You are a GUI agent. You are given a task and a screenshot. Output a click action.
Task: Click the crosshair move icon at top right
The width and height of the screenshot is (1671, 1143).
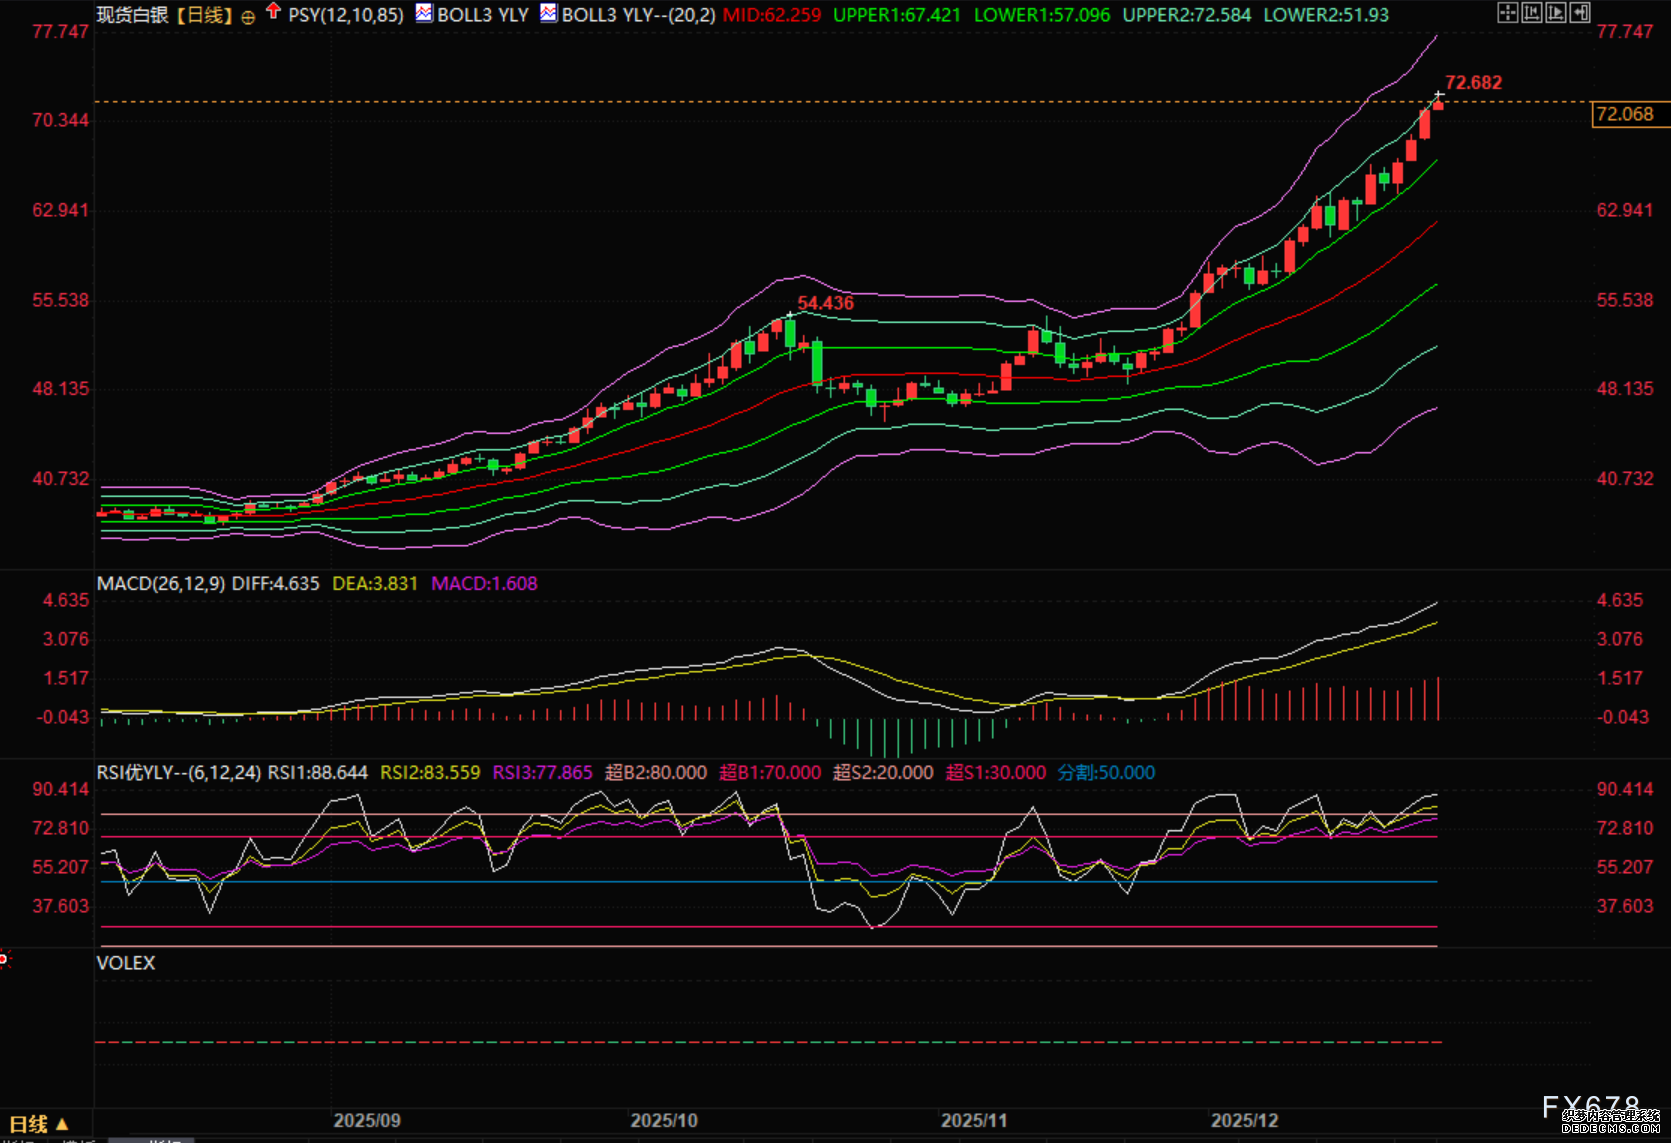[x=1507, y=13]
